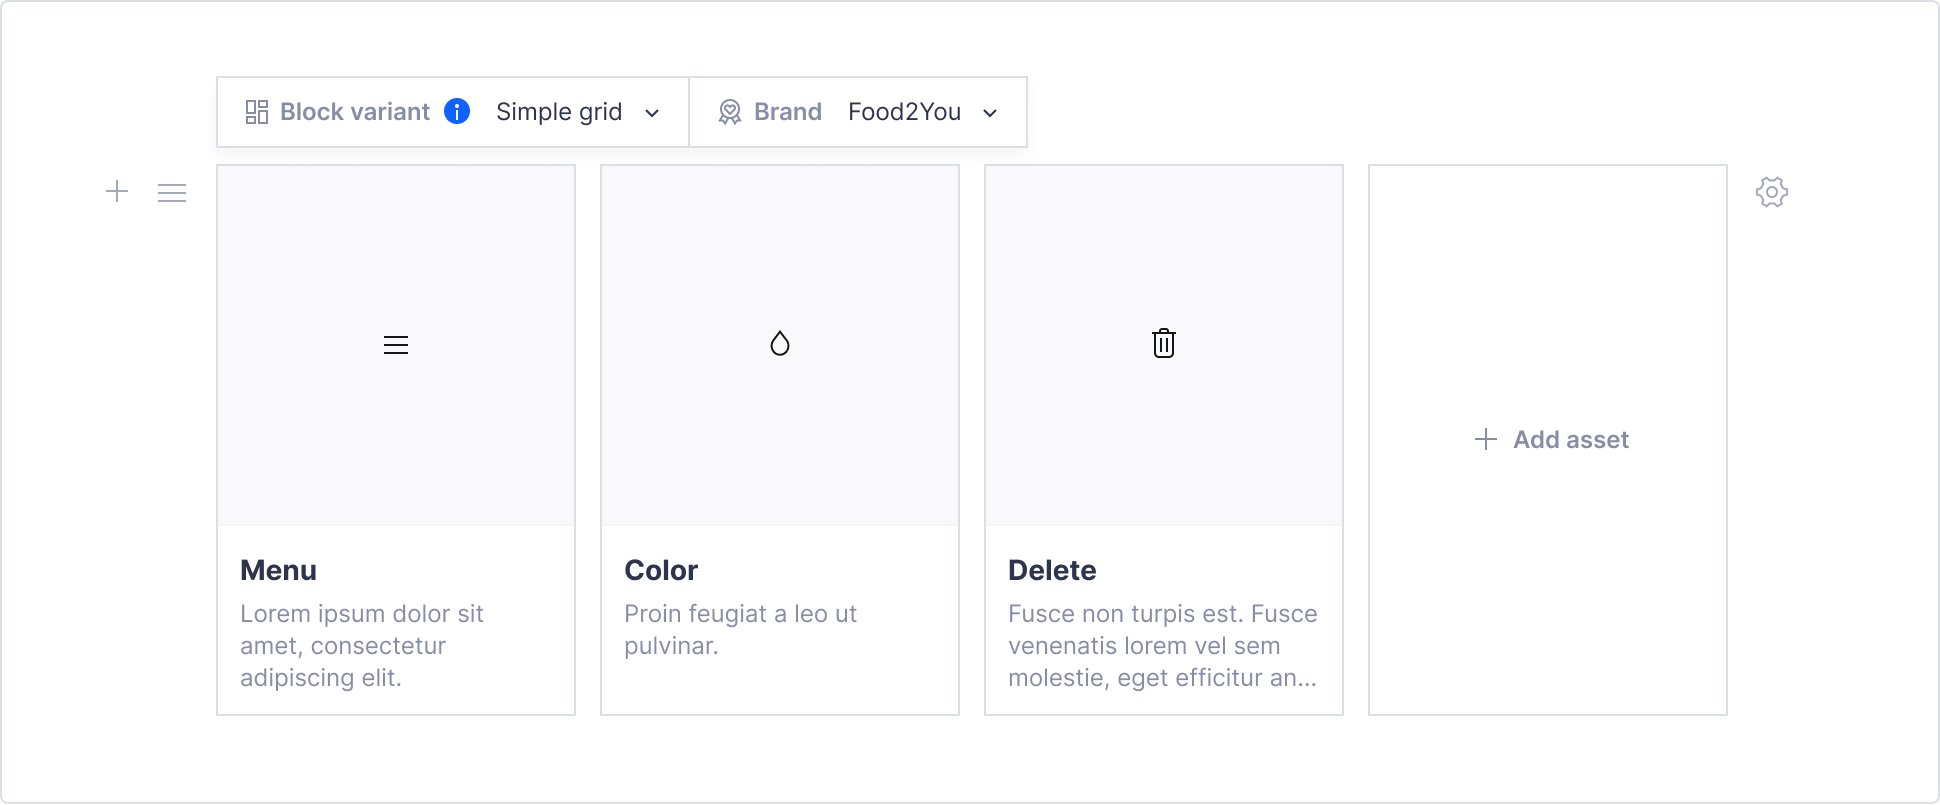Click the Color card title

[x=661, y=570]
